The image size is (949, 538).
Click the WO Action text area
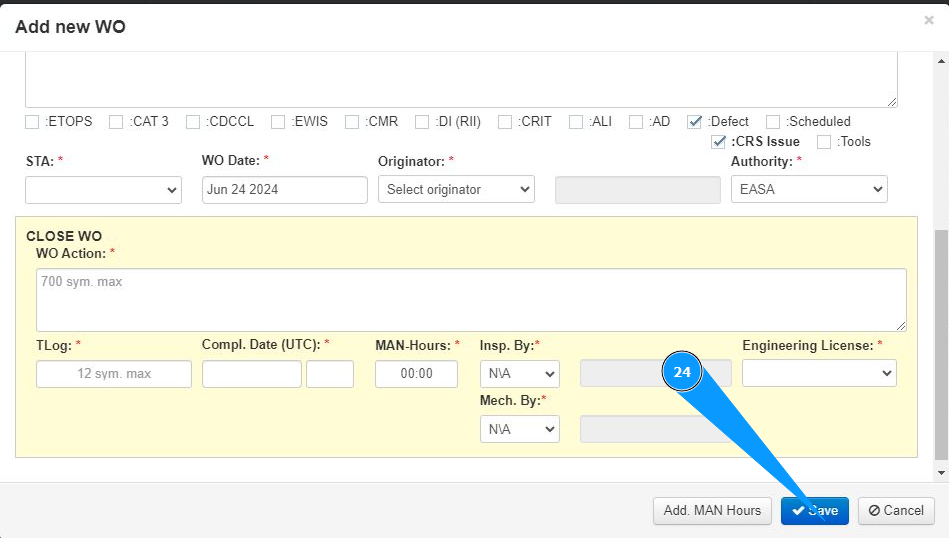tap(471, 299)
